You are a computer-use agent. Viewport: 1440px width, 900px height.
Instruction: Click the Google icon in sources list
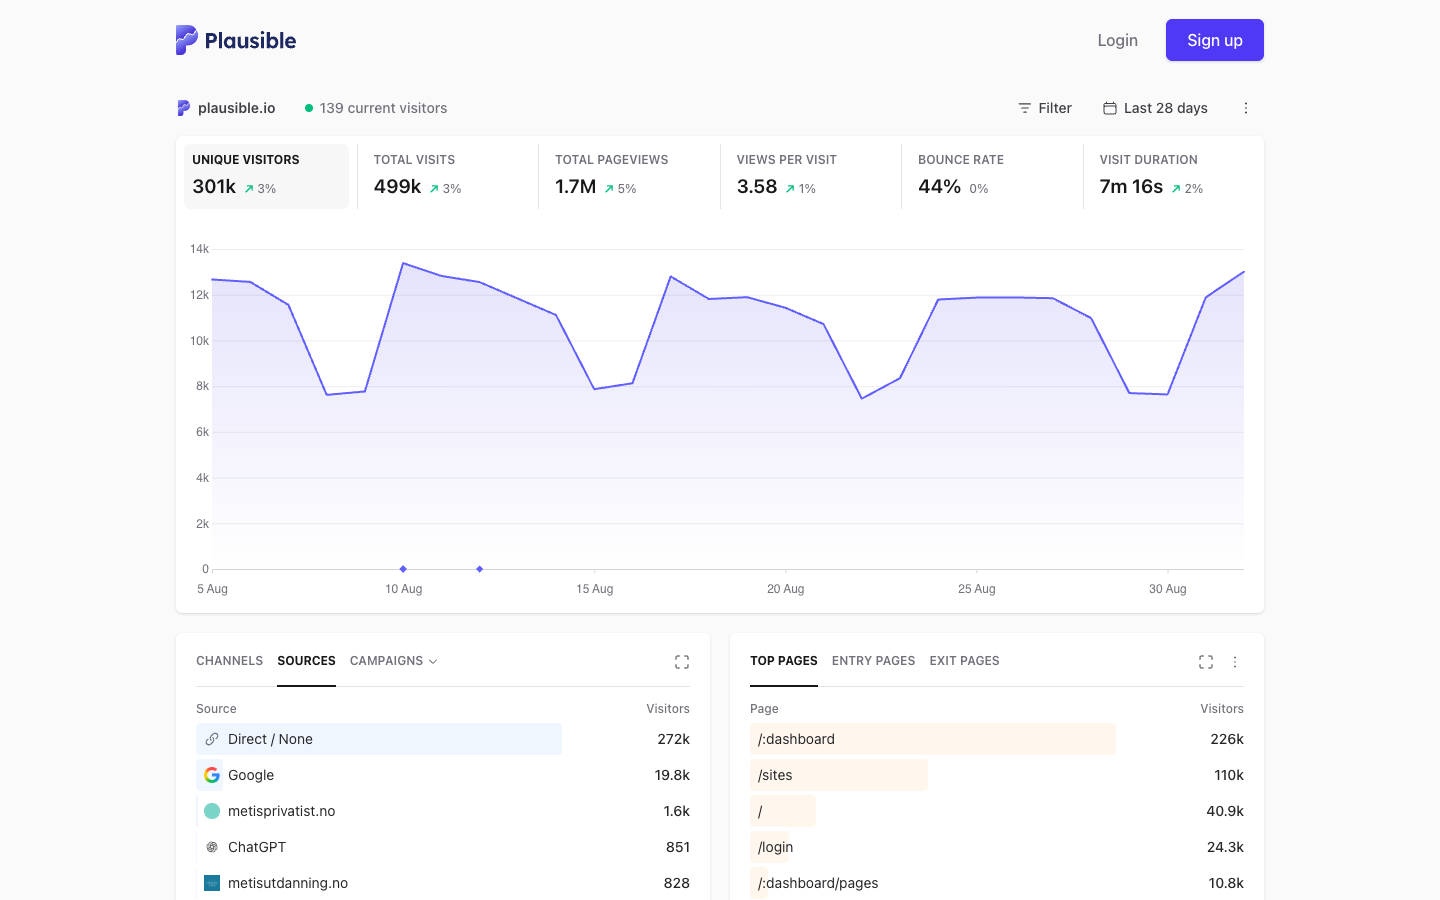click(x=212, y=775)
